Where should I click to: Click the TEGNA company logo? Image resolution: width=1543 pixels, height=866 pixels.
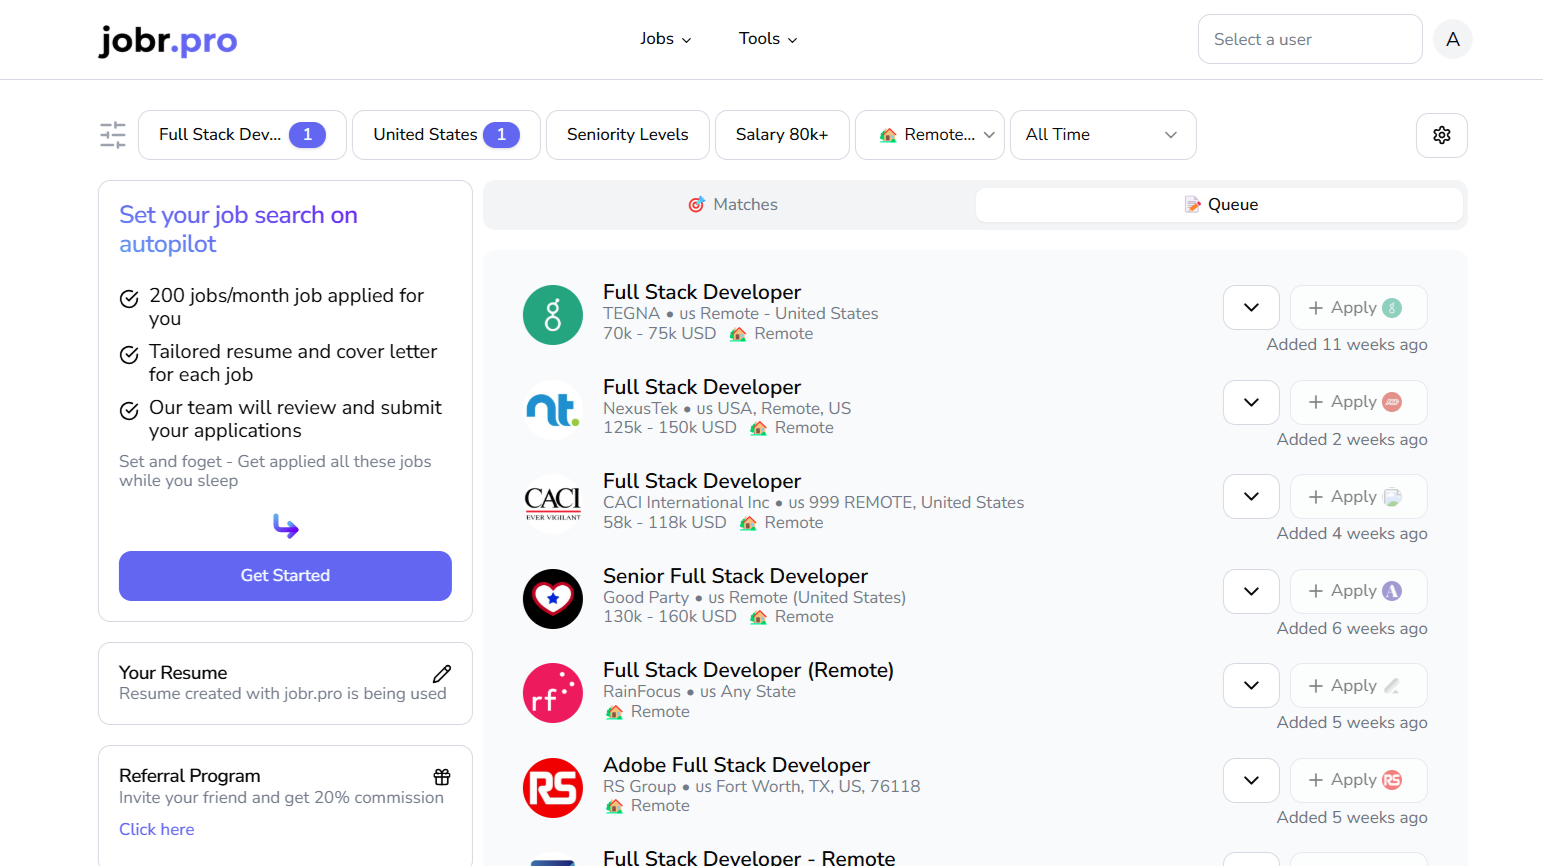click(x=552, y=315)
